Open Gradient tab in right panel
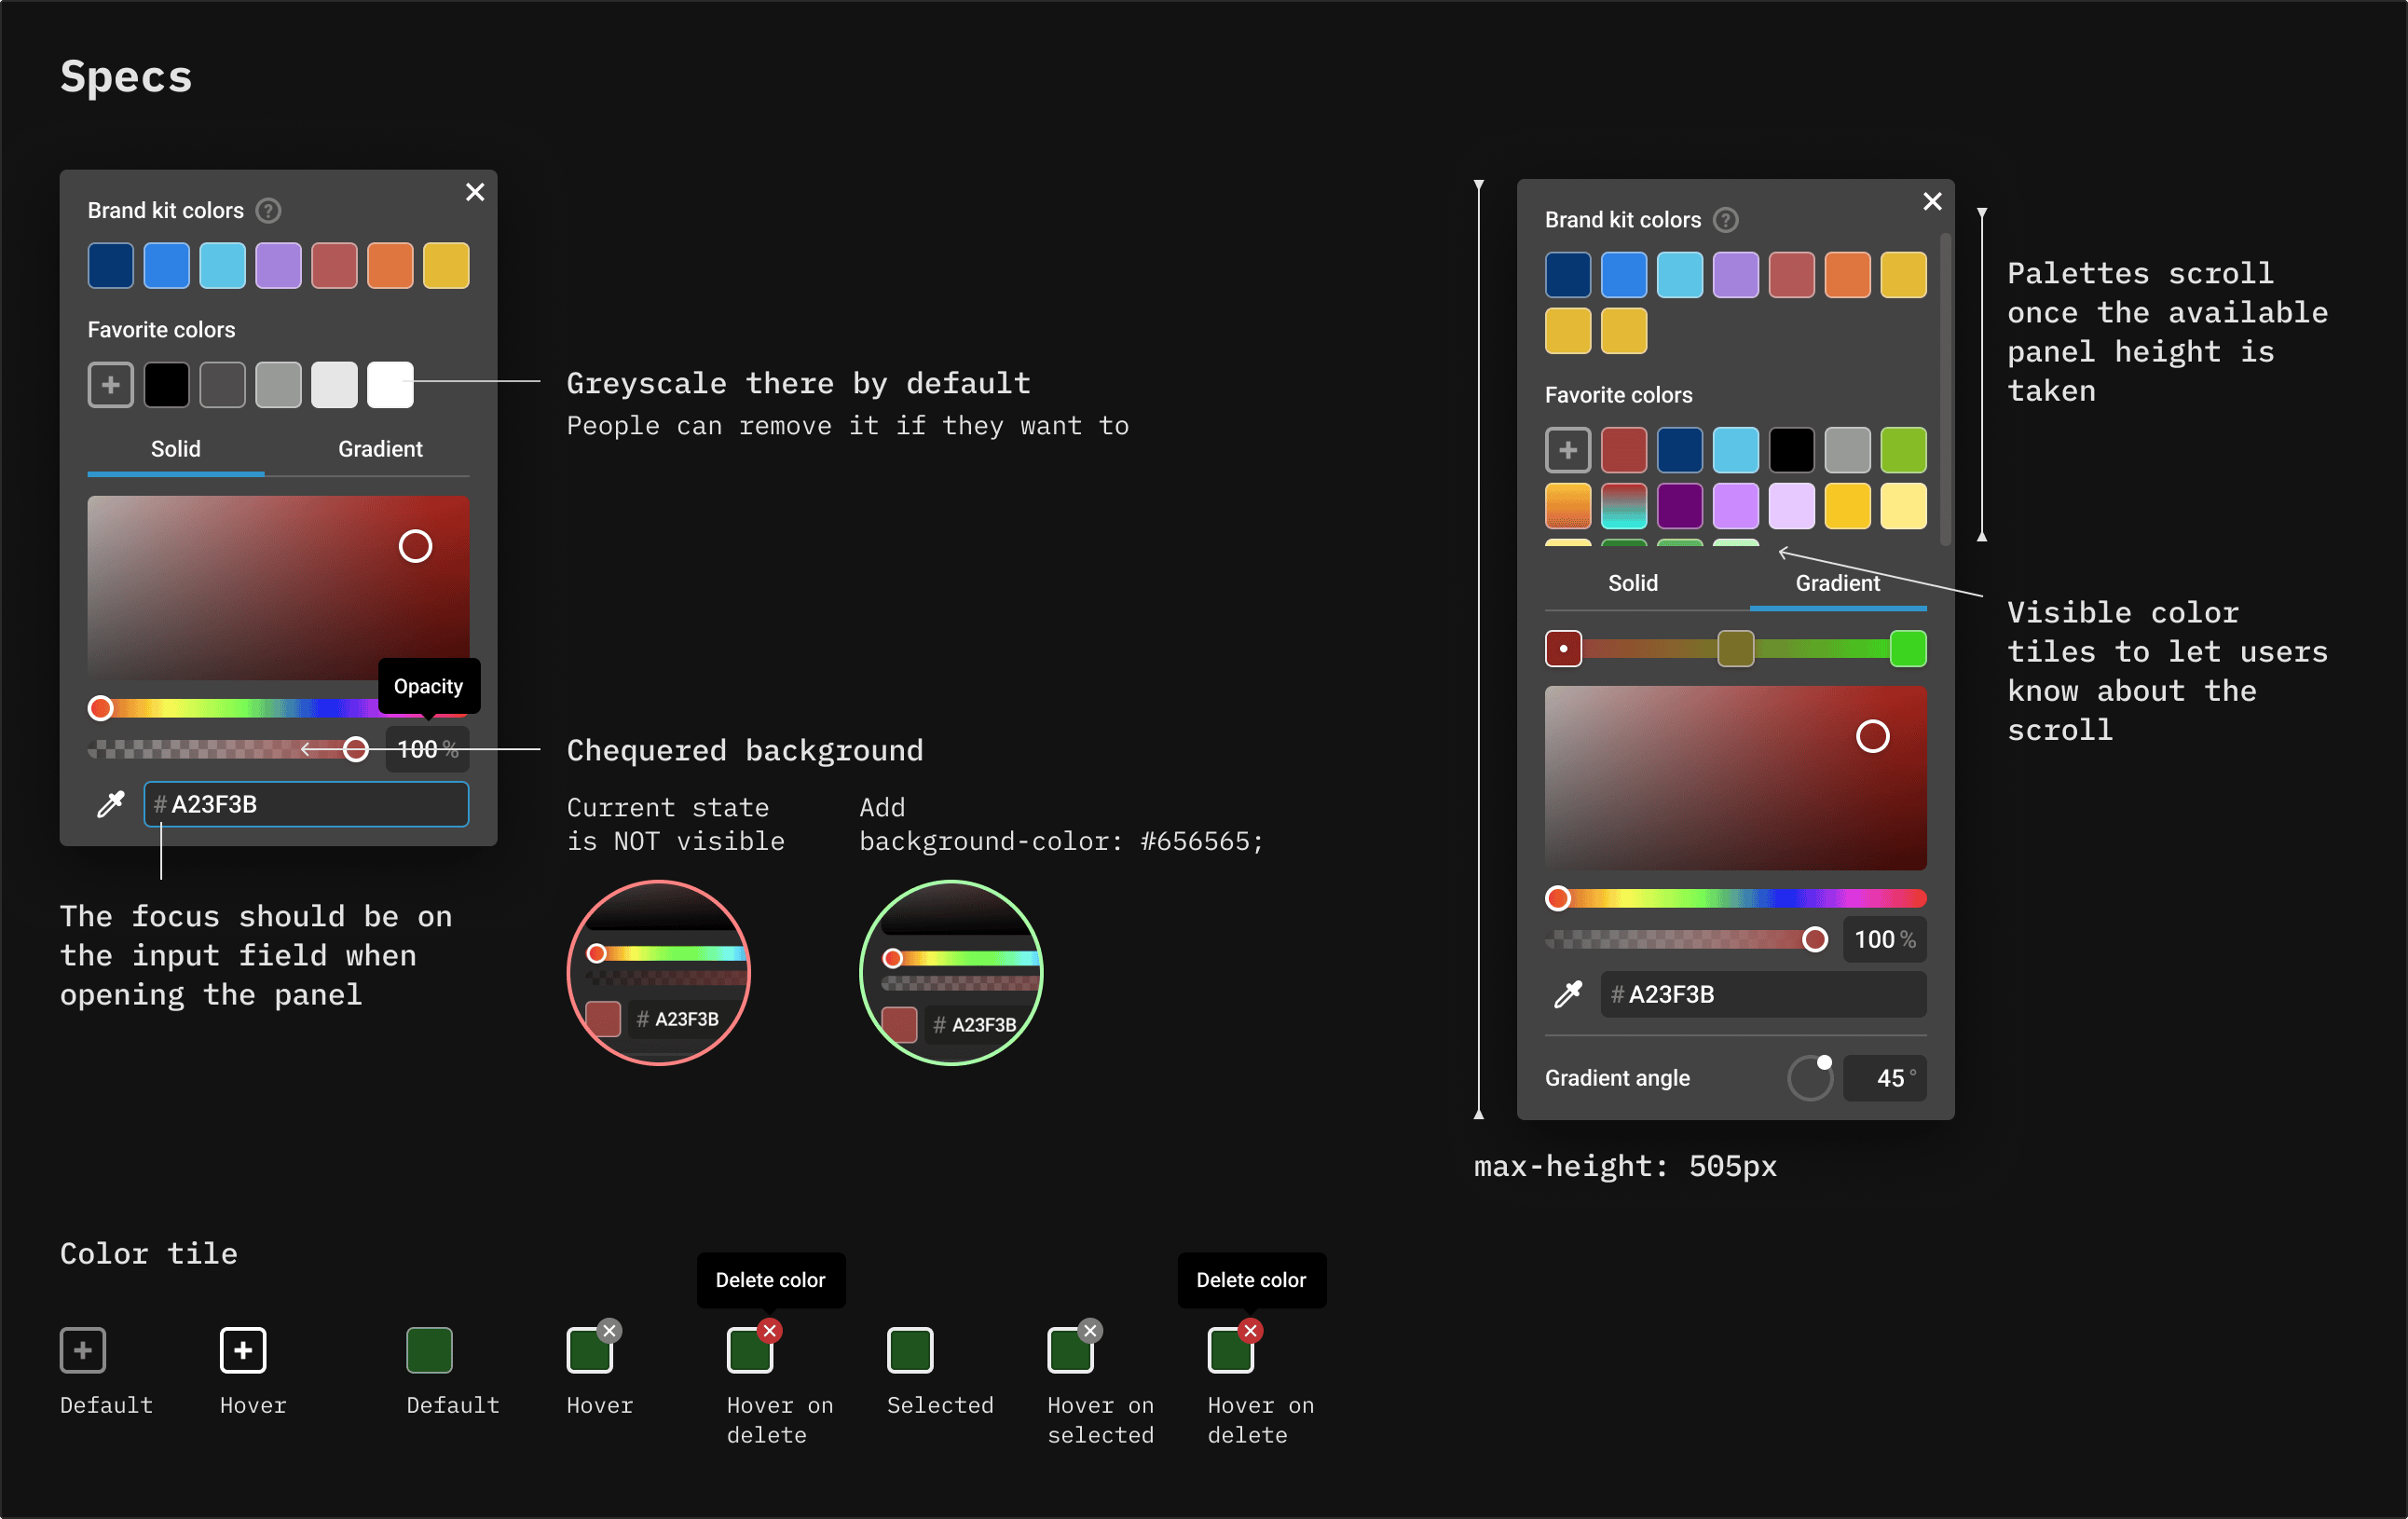 [x=1838, y=583]
